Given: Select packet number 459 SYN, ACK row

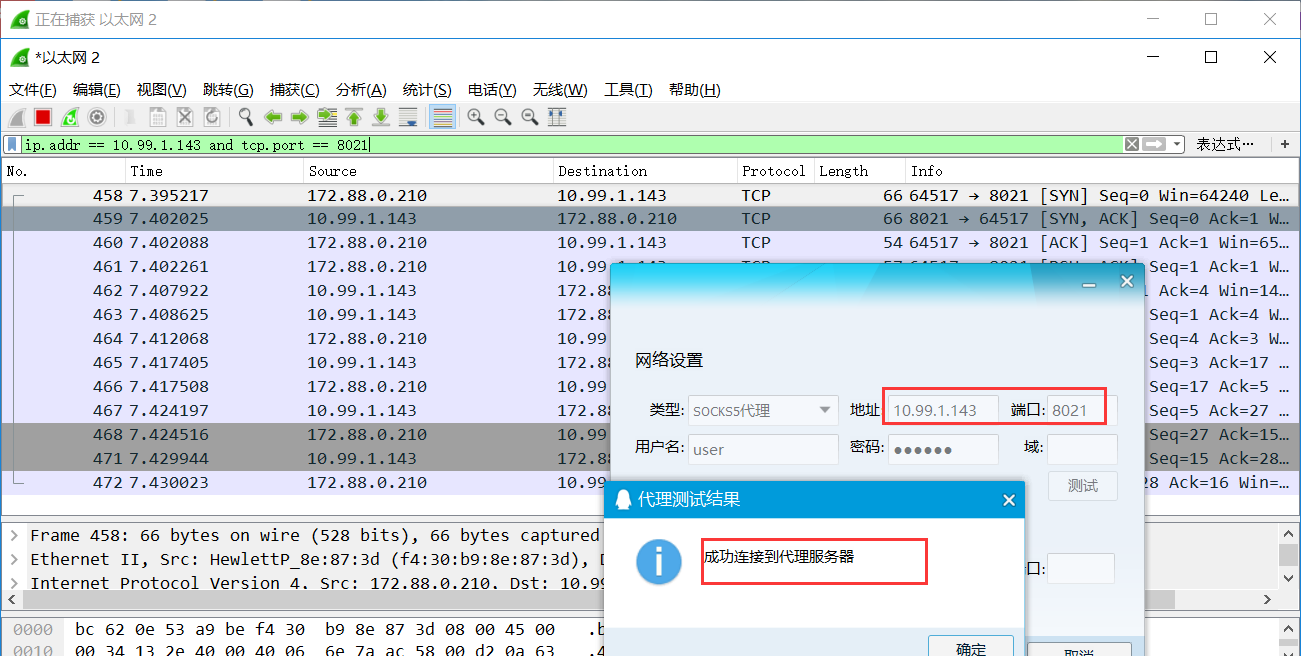Looking at the screenshot, I should tap(650, 218).
